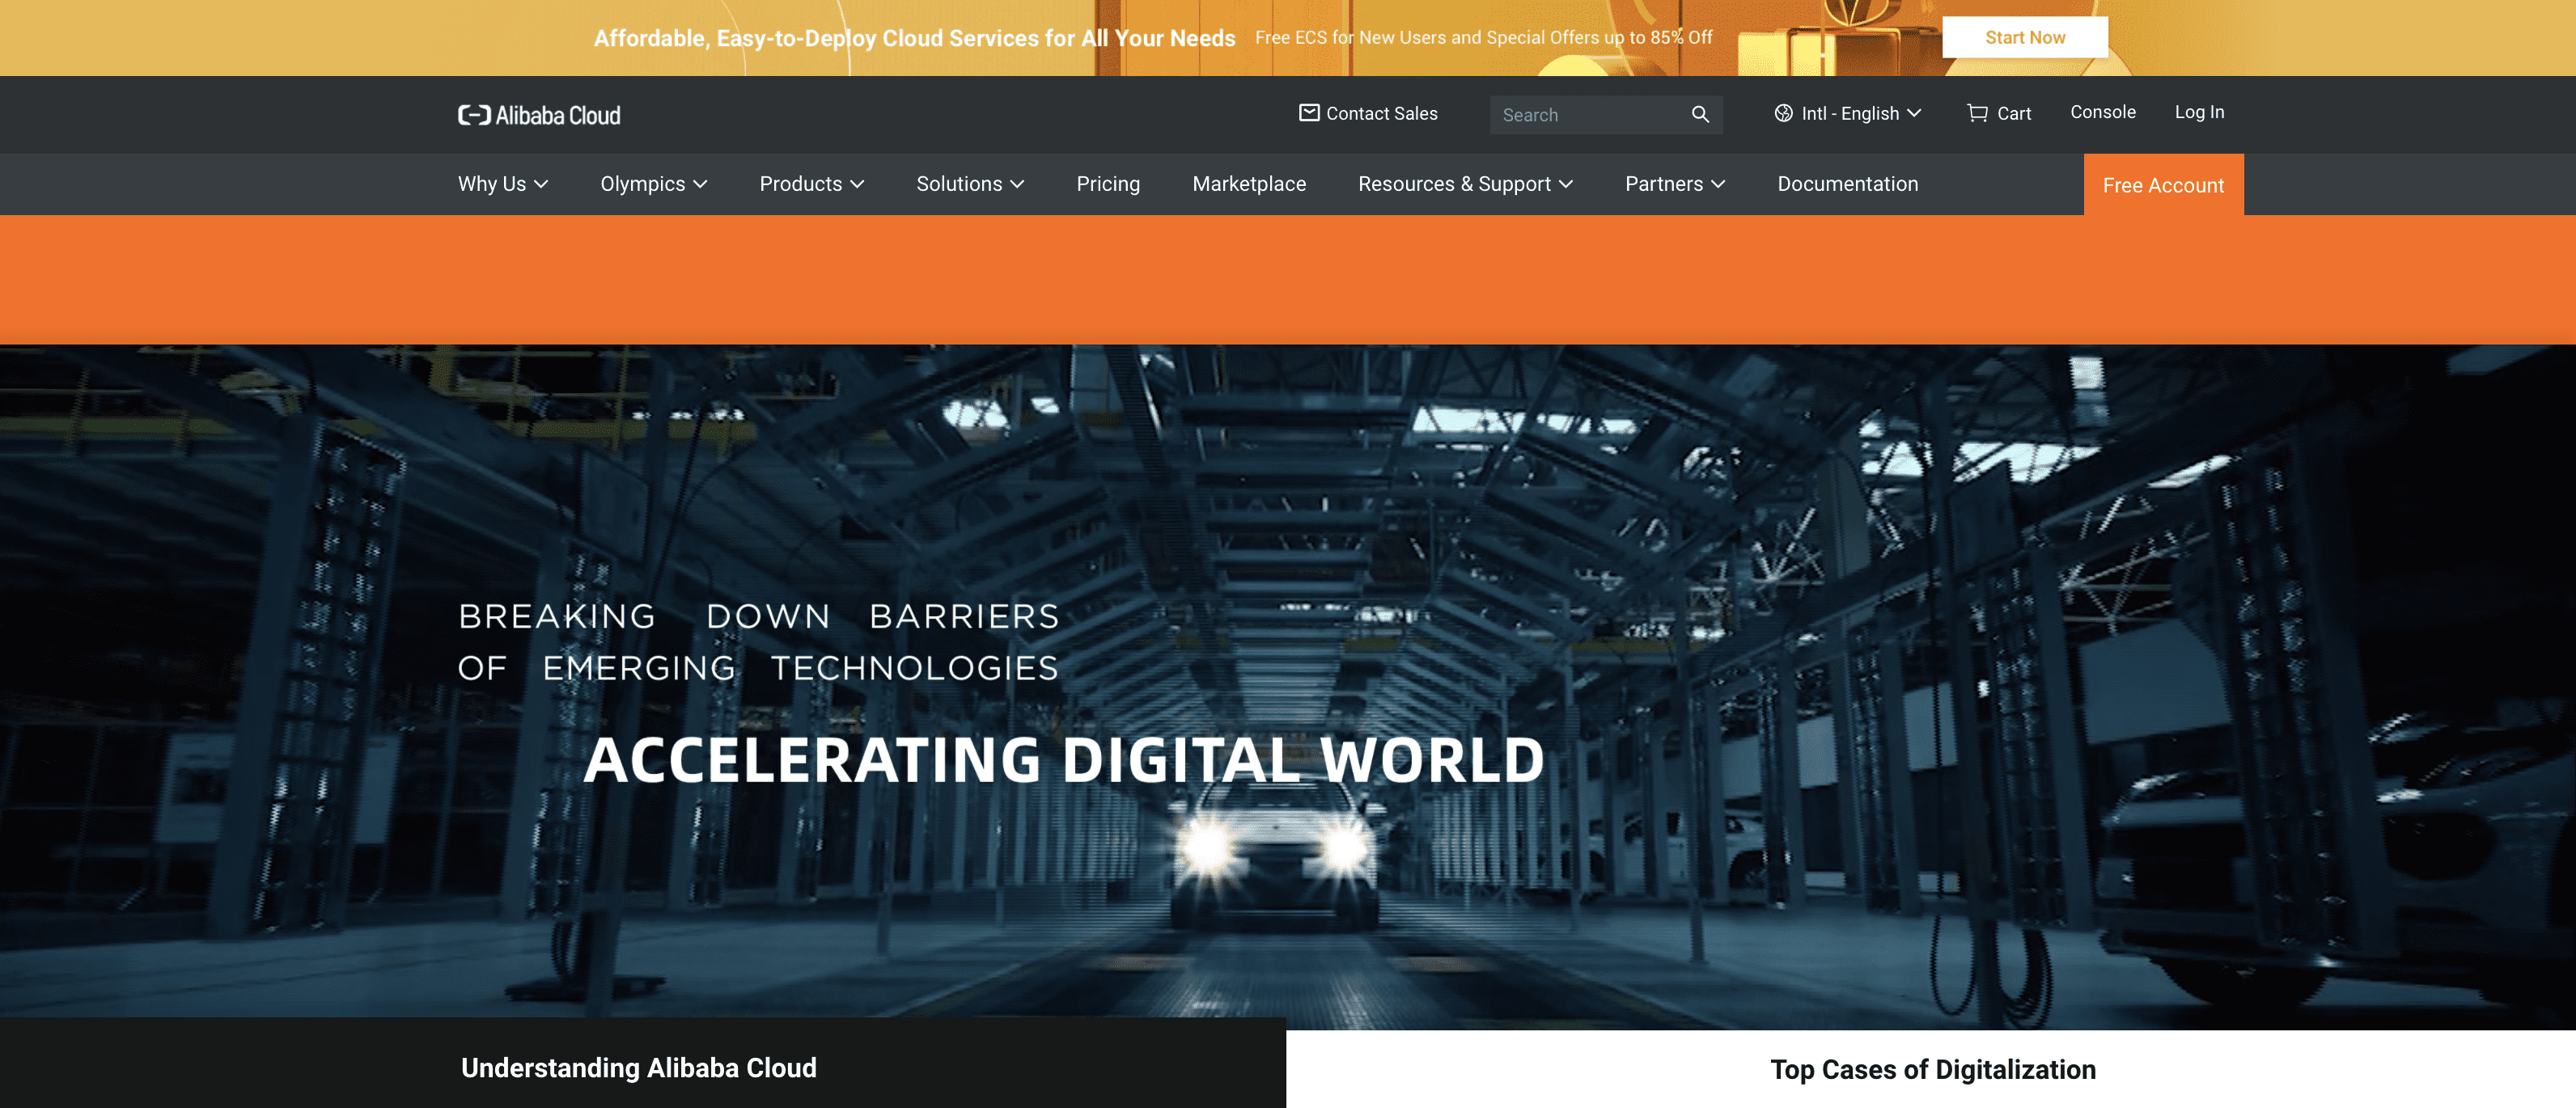Open the Cart link
Viewport: 2576px width, 1108px height.
pyautogui.click(x=1999, y=113)
